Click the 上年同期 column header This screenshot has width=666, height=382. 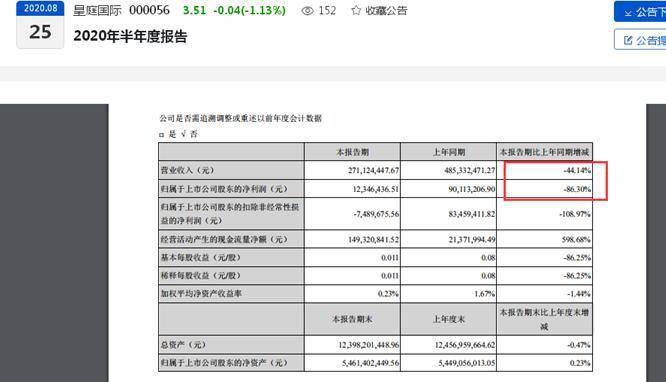tap(449, 152)
